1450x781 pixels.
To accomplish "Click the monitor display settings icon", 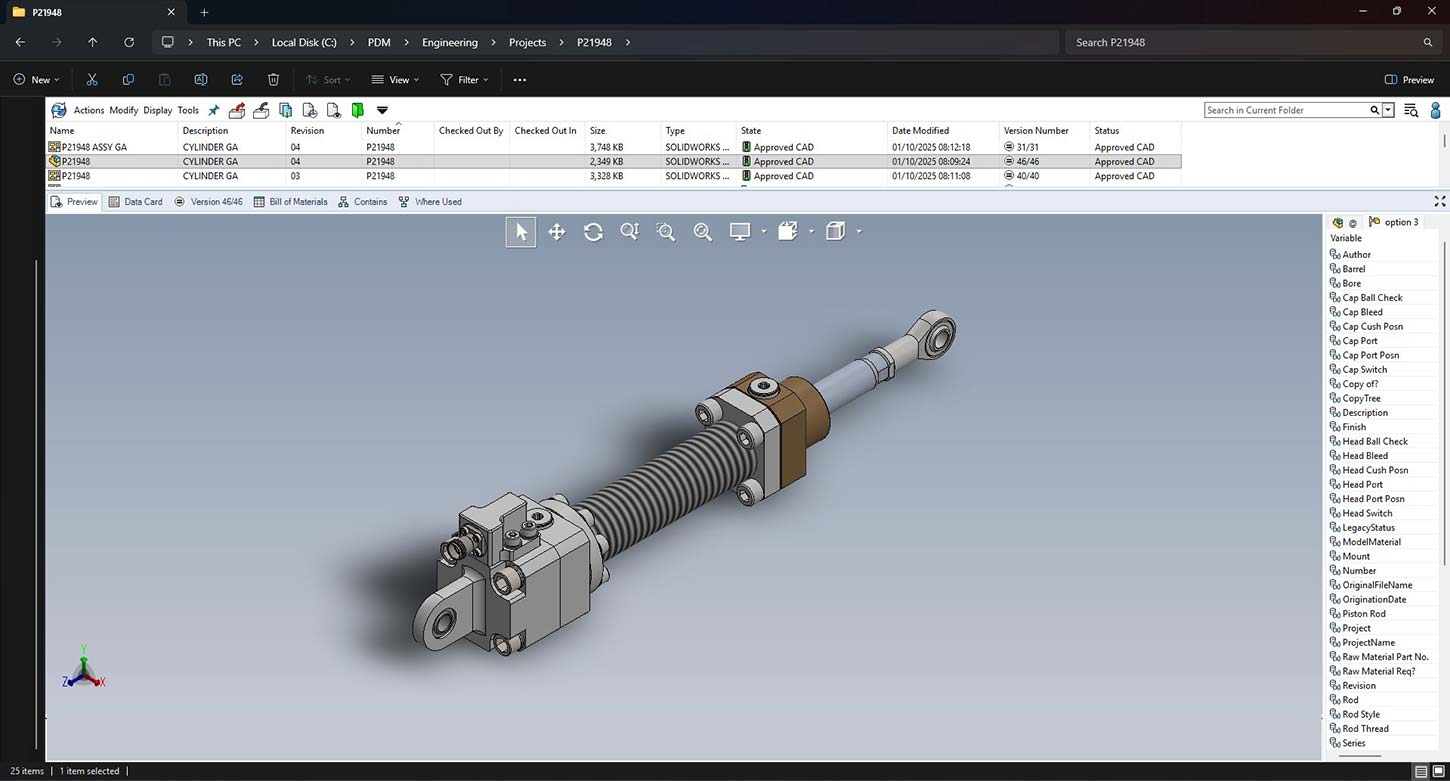I will point(740,232).
